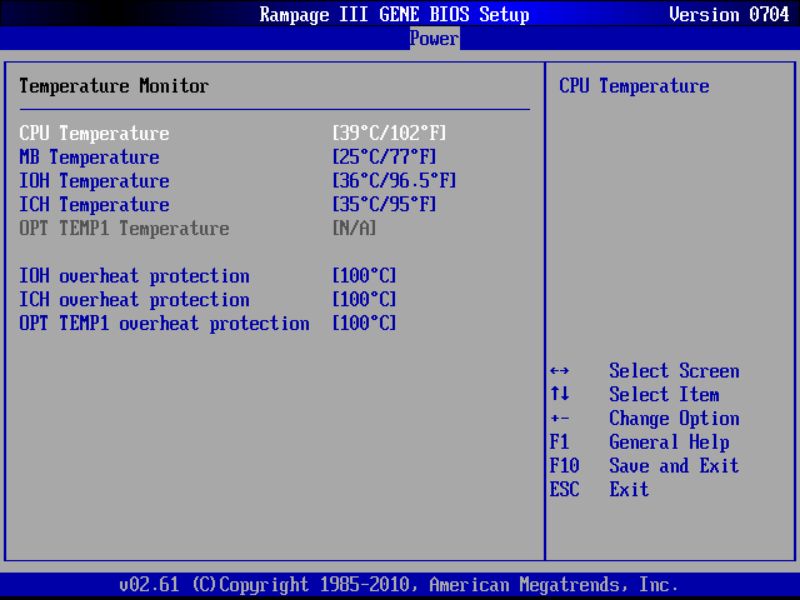Select OPT TEMP1 overheat protection label
This screenshot has width=800, height=600.
click(164, 323)
